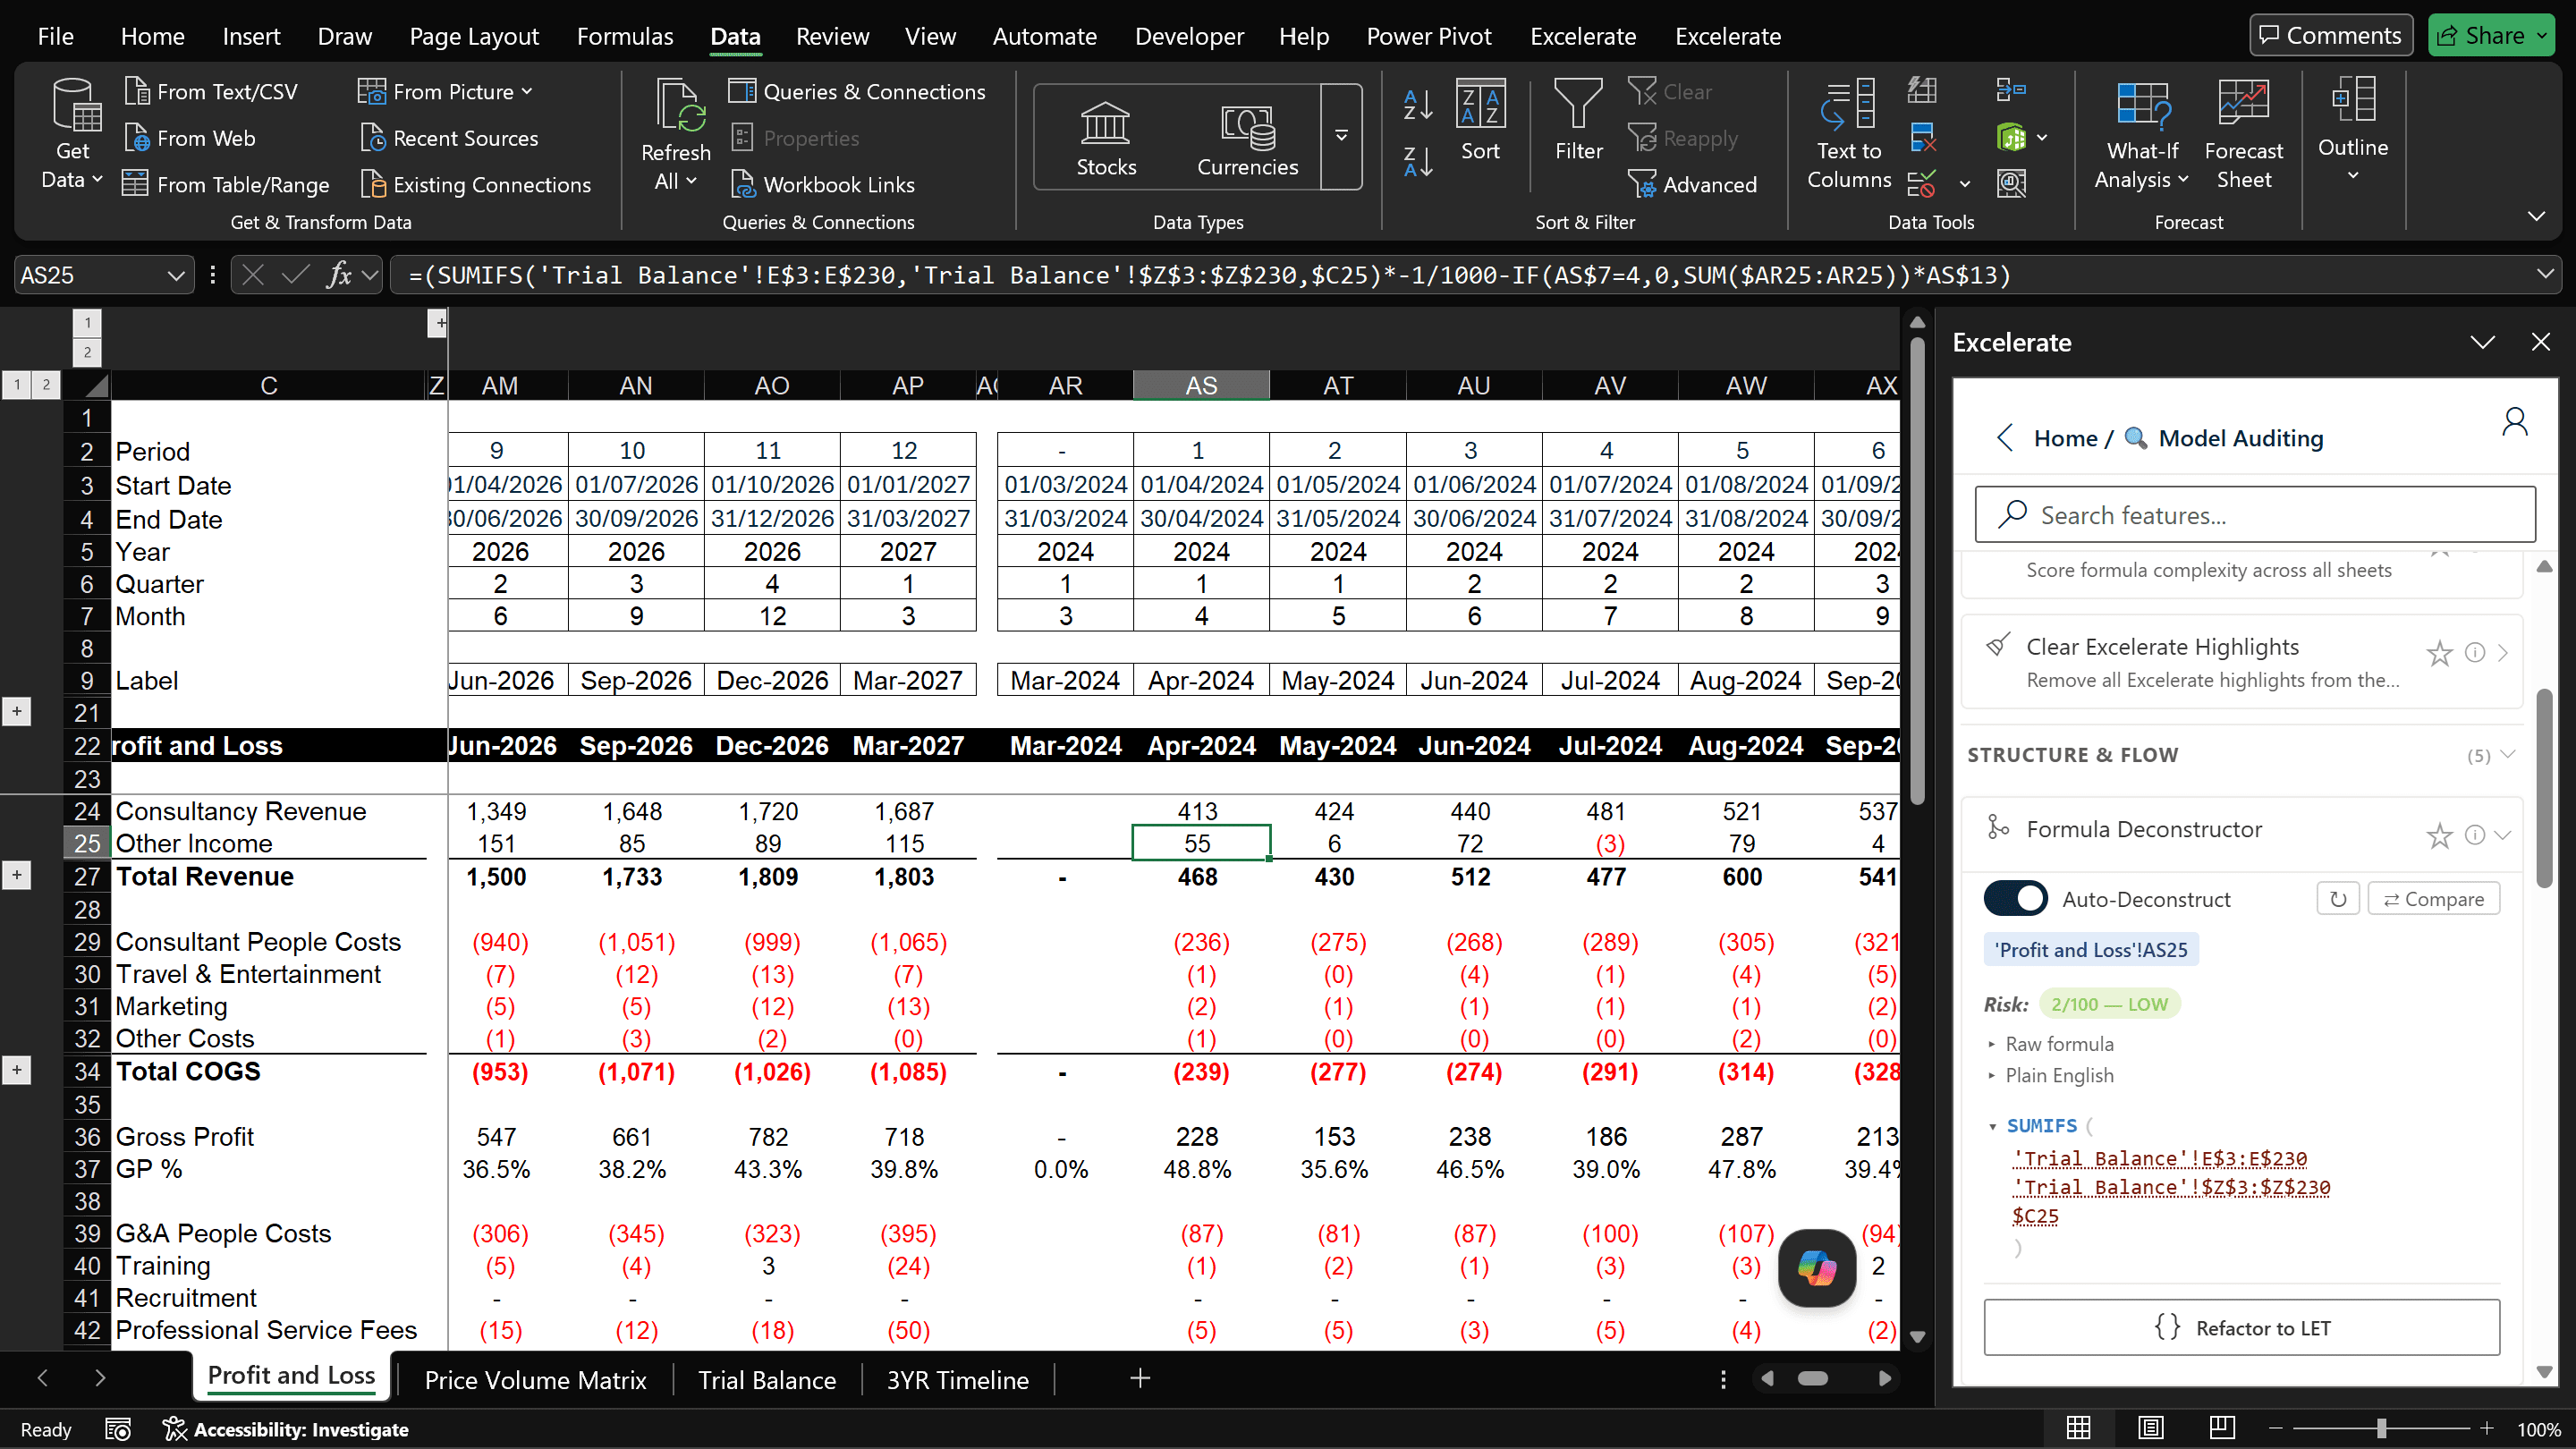Launch Text to Columns wizard
Image resolution: width=2576 pixels, height=1449 pixels.
coord(1848,134)
